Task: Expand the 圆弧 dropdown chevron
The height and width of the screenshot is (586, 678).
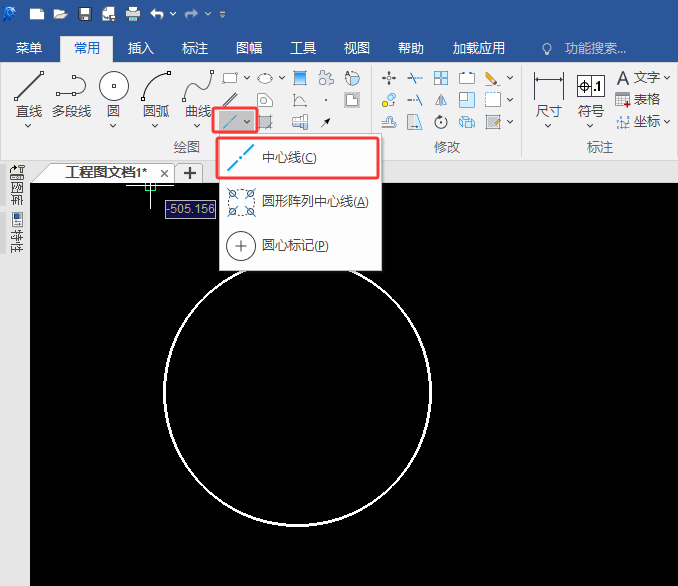Action: point(155,126)
